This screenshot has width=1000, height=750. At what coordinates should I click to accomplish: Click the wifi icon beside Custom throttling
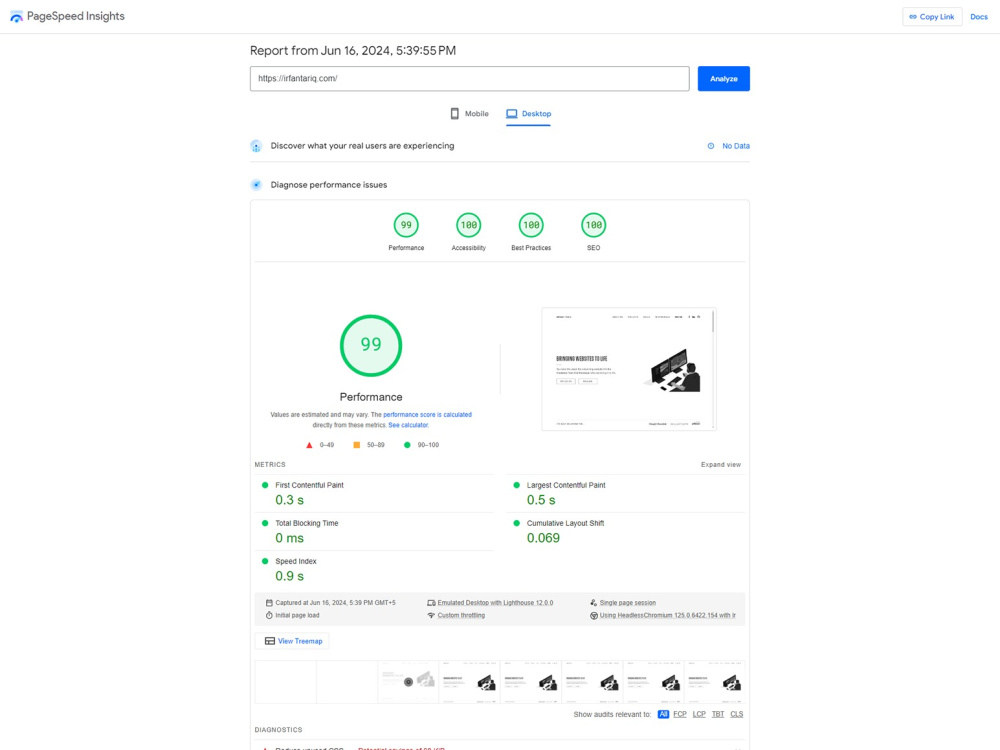(x=433, y=614)
